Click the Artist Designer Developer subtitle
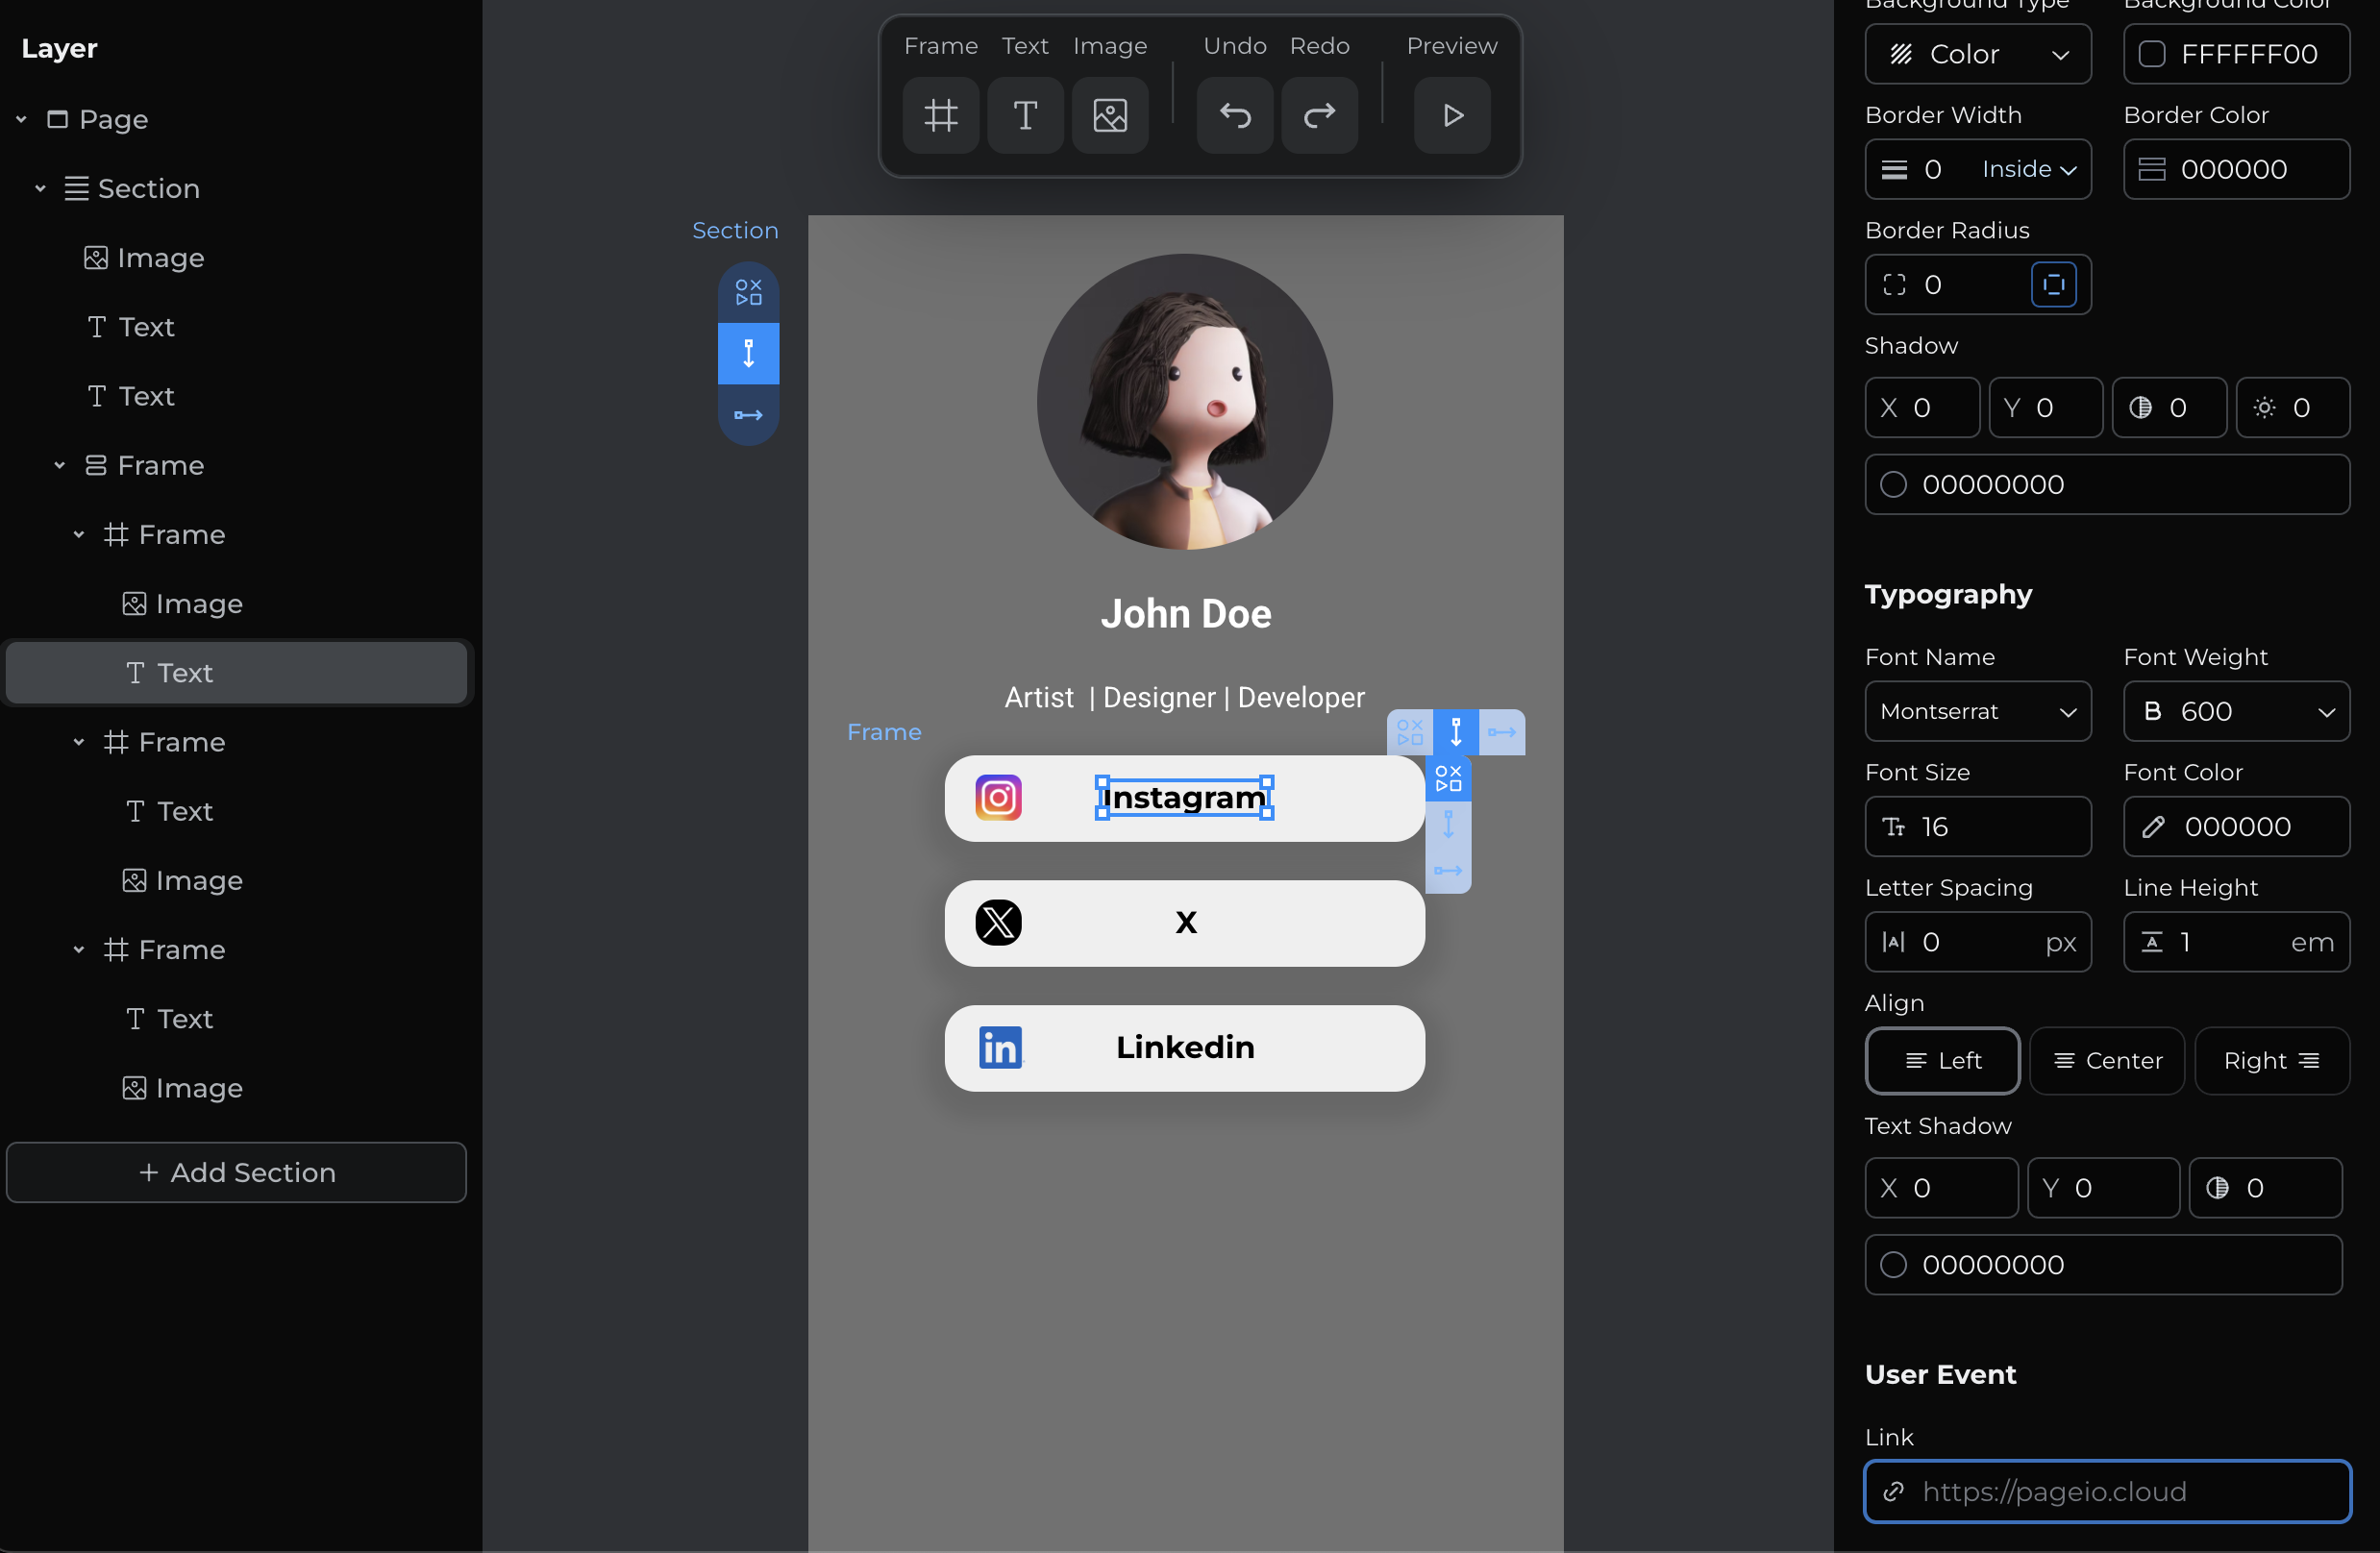2380x1553 pixels. pos(1184,697)
